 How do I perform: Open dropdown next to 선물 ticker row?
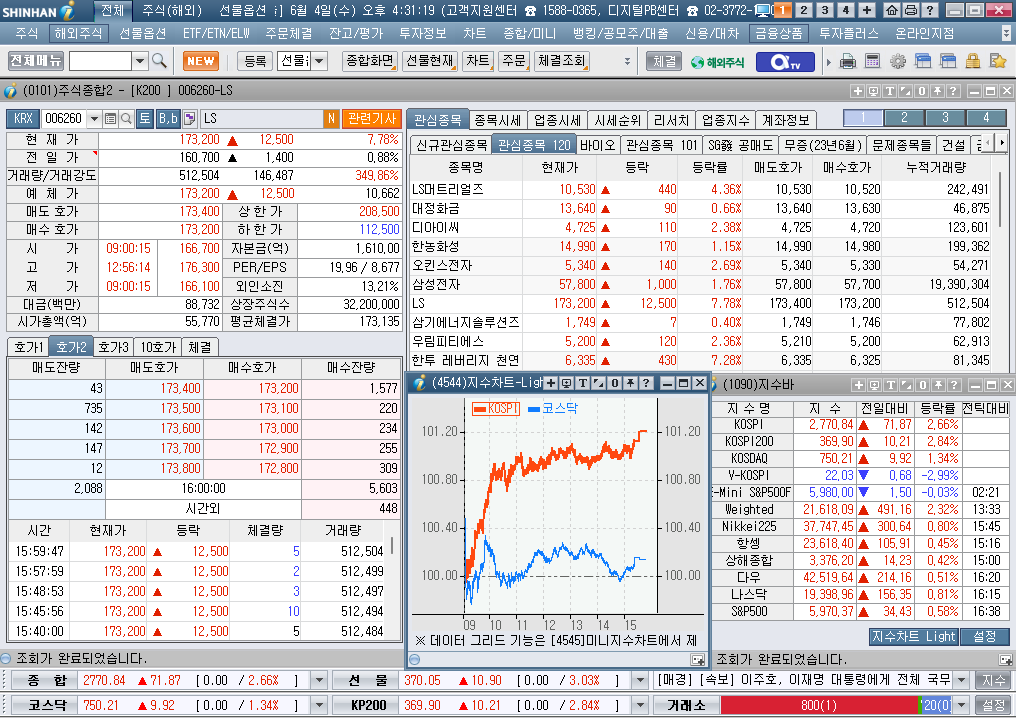pyautogui.click(x=640, y=680)
